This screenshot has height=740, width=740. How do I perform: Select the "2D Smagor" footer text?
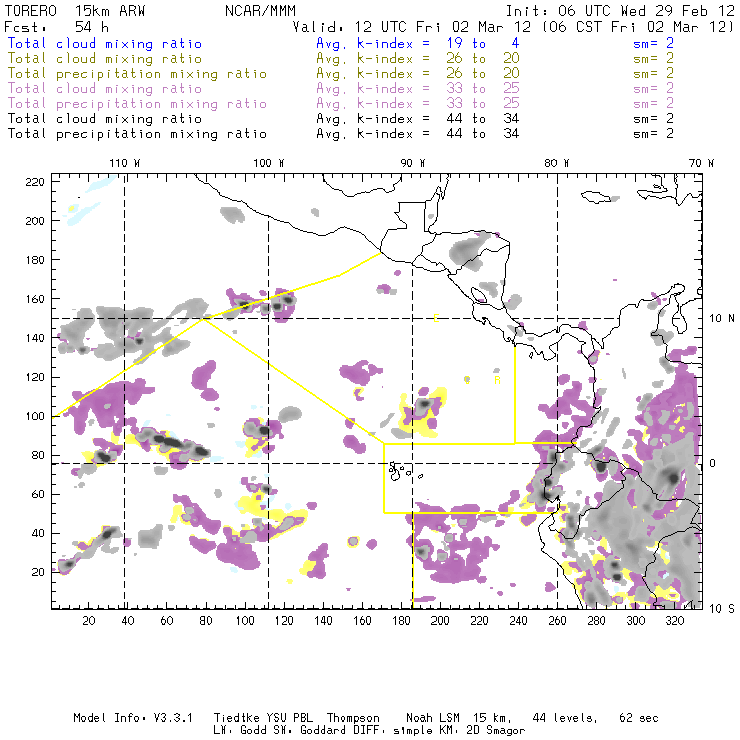point(495,731)
